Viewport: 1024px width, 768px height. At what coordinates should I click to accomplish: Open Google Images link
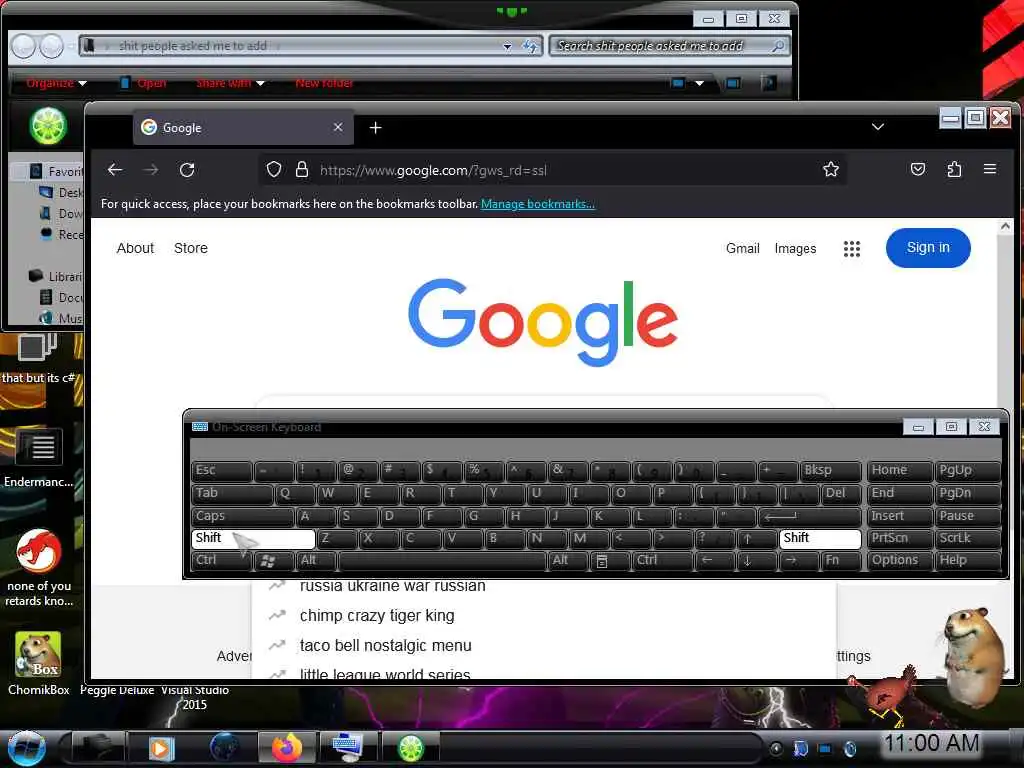pos(795,248)
